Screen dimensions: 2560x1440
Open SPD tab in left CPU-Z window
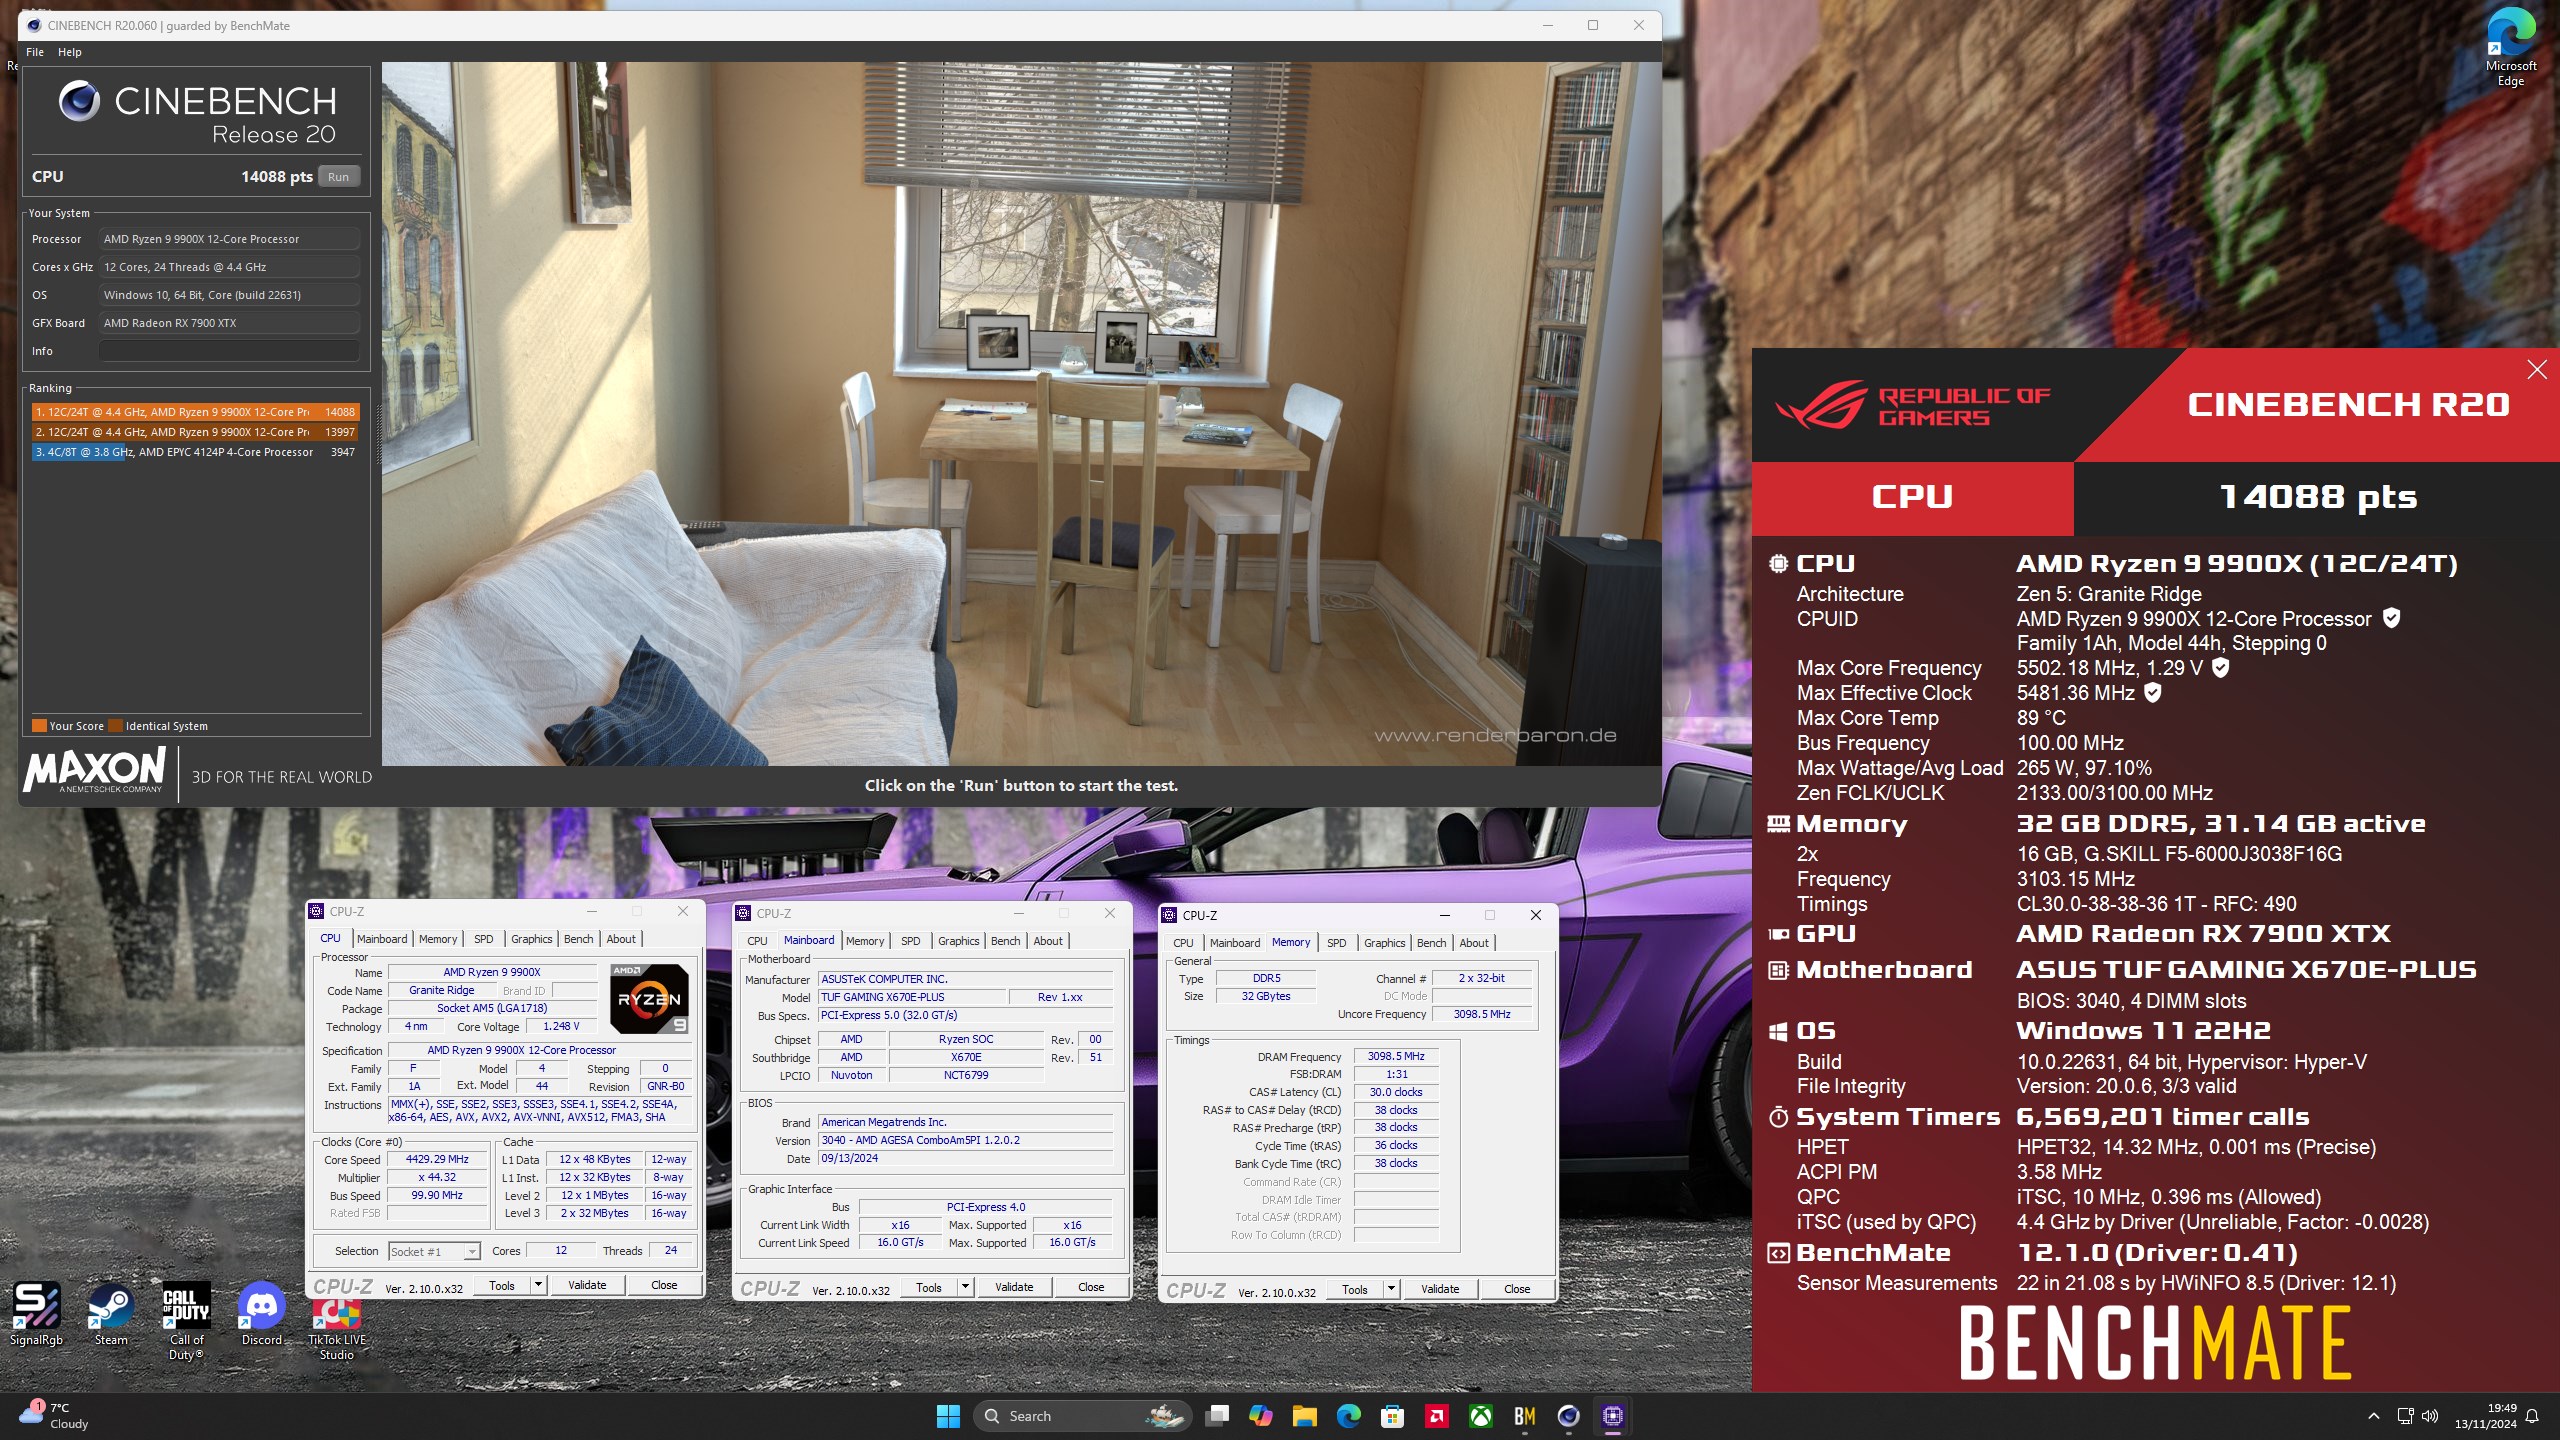pyautogui.click(x=484, y=939)
